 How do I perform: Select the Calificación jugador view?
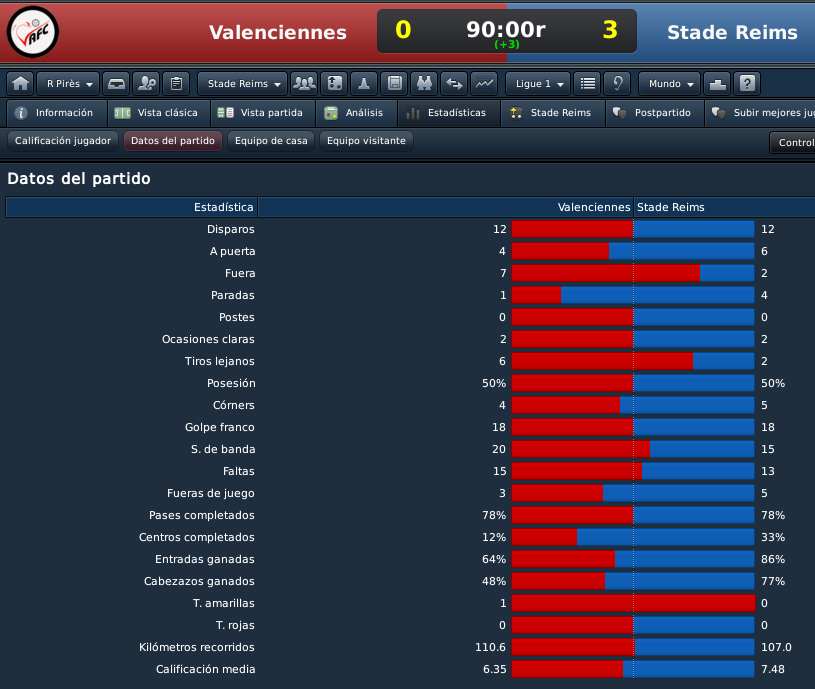tap(63, 141)
